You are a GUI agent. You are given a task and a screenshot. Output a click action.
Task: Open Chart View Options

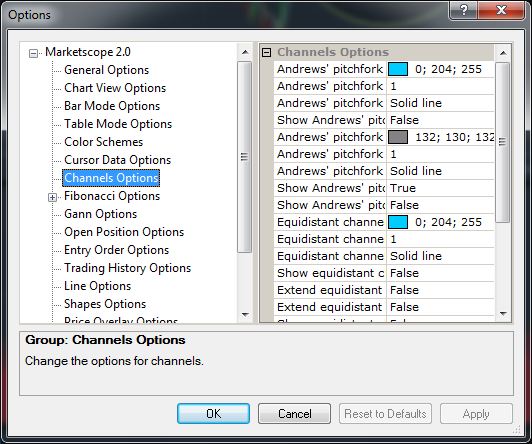115,88
